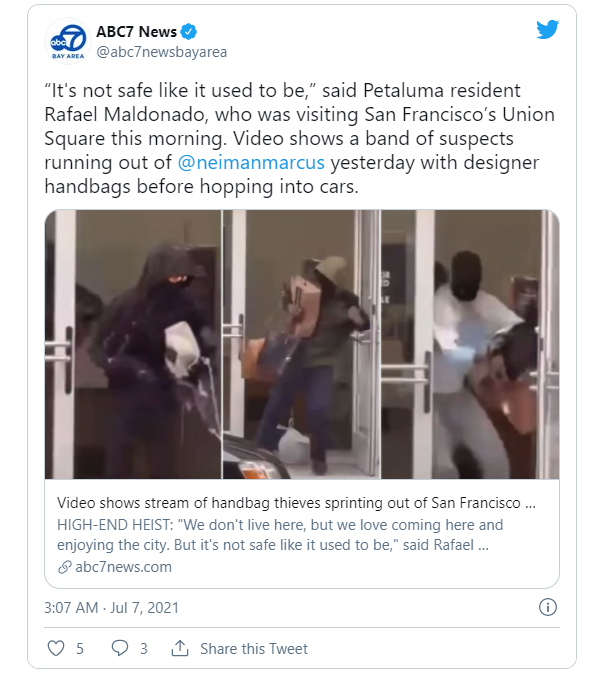Open the ABC7 Bay Area profile avatar
Screen dimensions: 606x680
click(68, 41)
